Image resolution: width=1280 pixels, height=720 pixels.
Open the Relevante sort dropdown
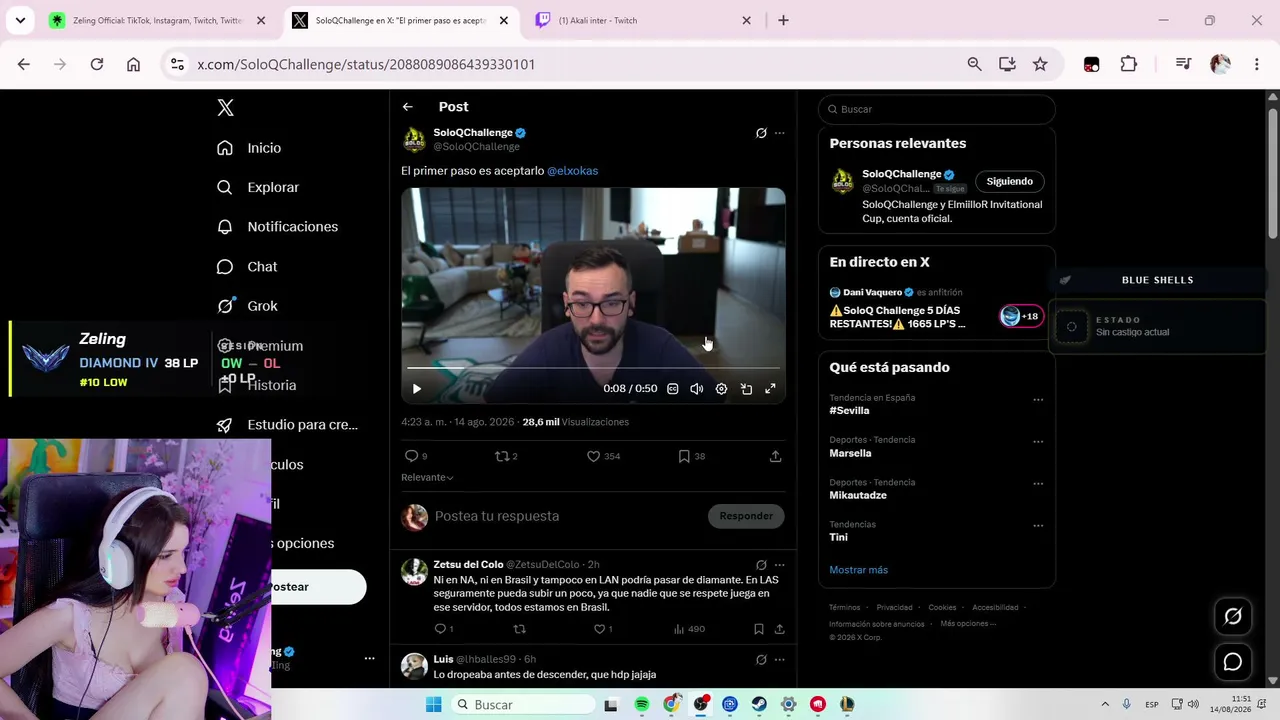[x=427, y=477]
